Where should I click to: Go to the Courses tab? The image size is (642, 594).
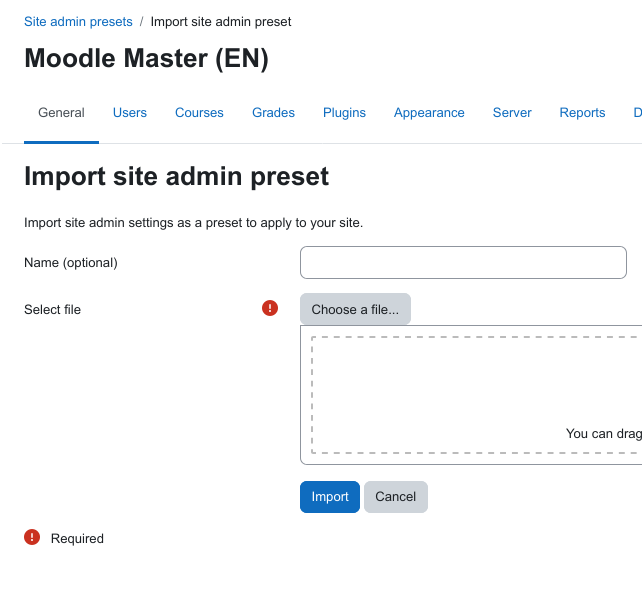(x=199, y=113)
